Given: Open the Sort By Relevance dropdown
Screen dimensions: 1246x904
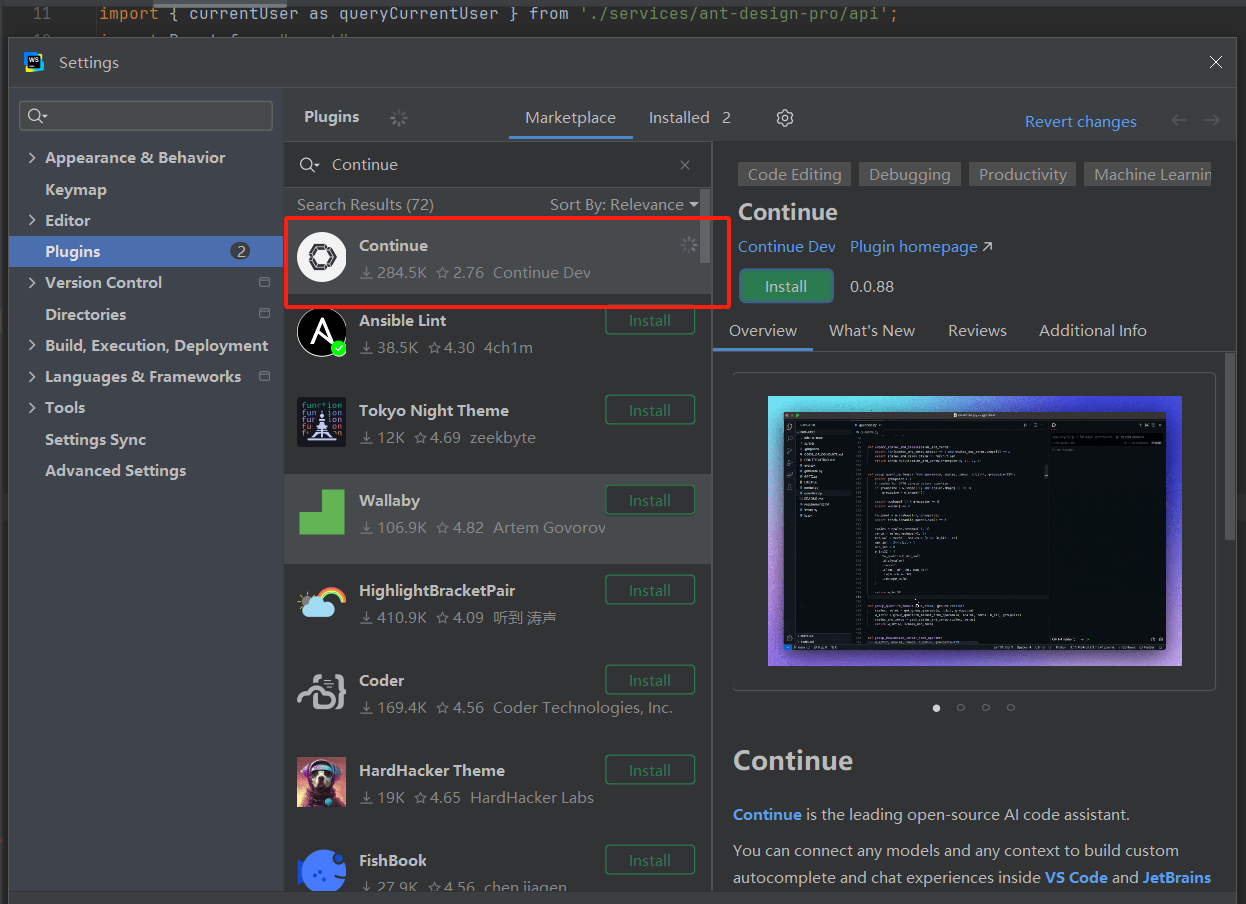Looking at the screenshot, I should point(624,205).
